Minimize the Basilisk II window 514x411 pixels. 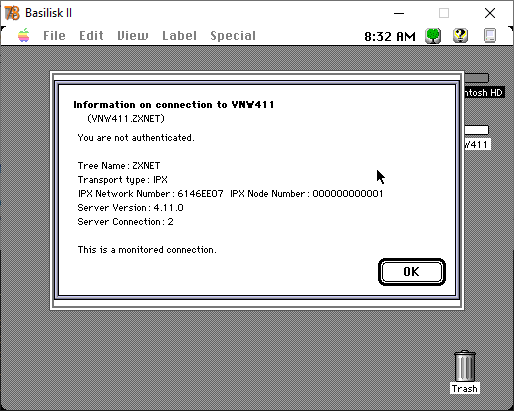click(x=399, y=13)
